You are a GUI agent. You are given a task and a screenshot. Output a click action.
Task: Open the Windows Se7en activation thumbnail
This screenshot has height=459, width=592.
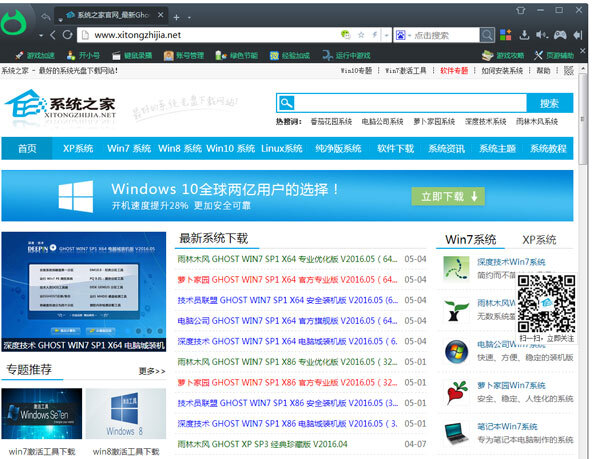coord(42,413)
